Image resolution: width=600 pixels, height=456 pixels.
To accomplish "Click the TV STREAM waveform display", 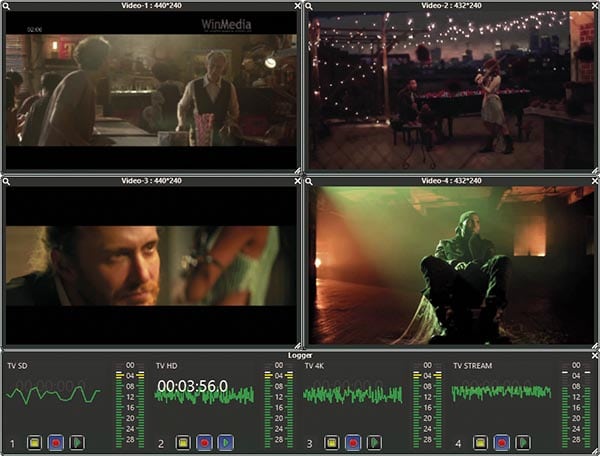I will click(501, 392).
